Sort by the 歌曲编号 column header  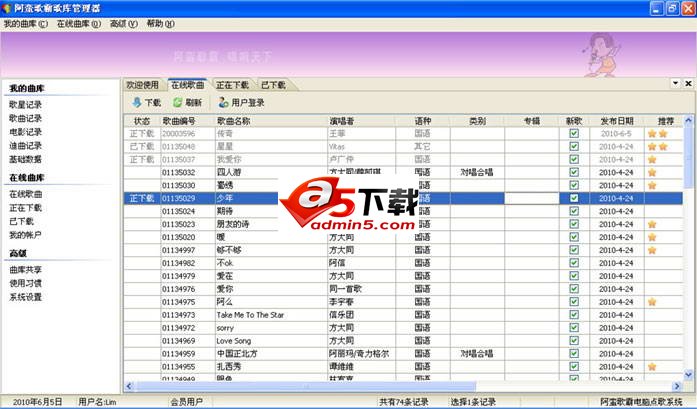tap(188, 121)
